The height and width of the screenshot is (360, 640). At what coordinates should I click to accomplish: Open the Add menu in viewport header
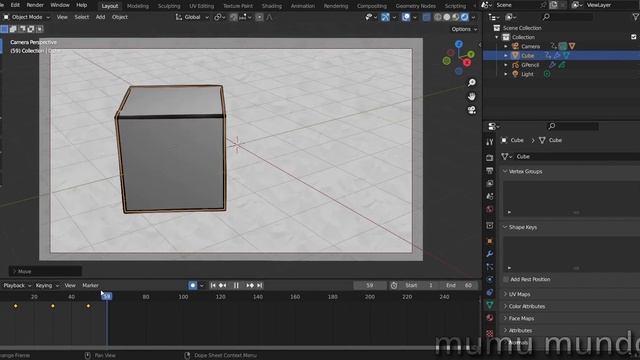click(x=100, y=17)
